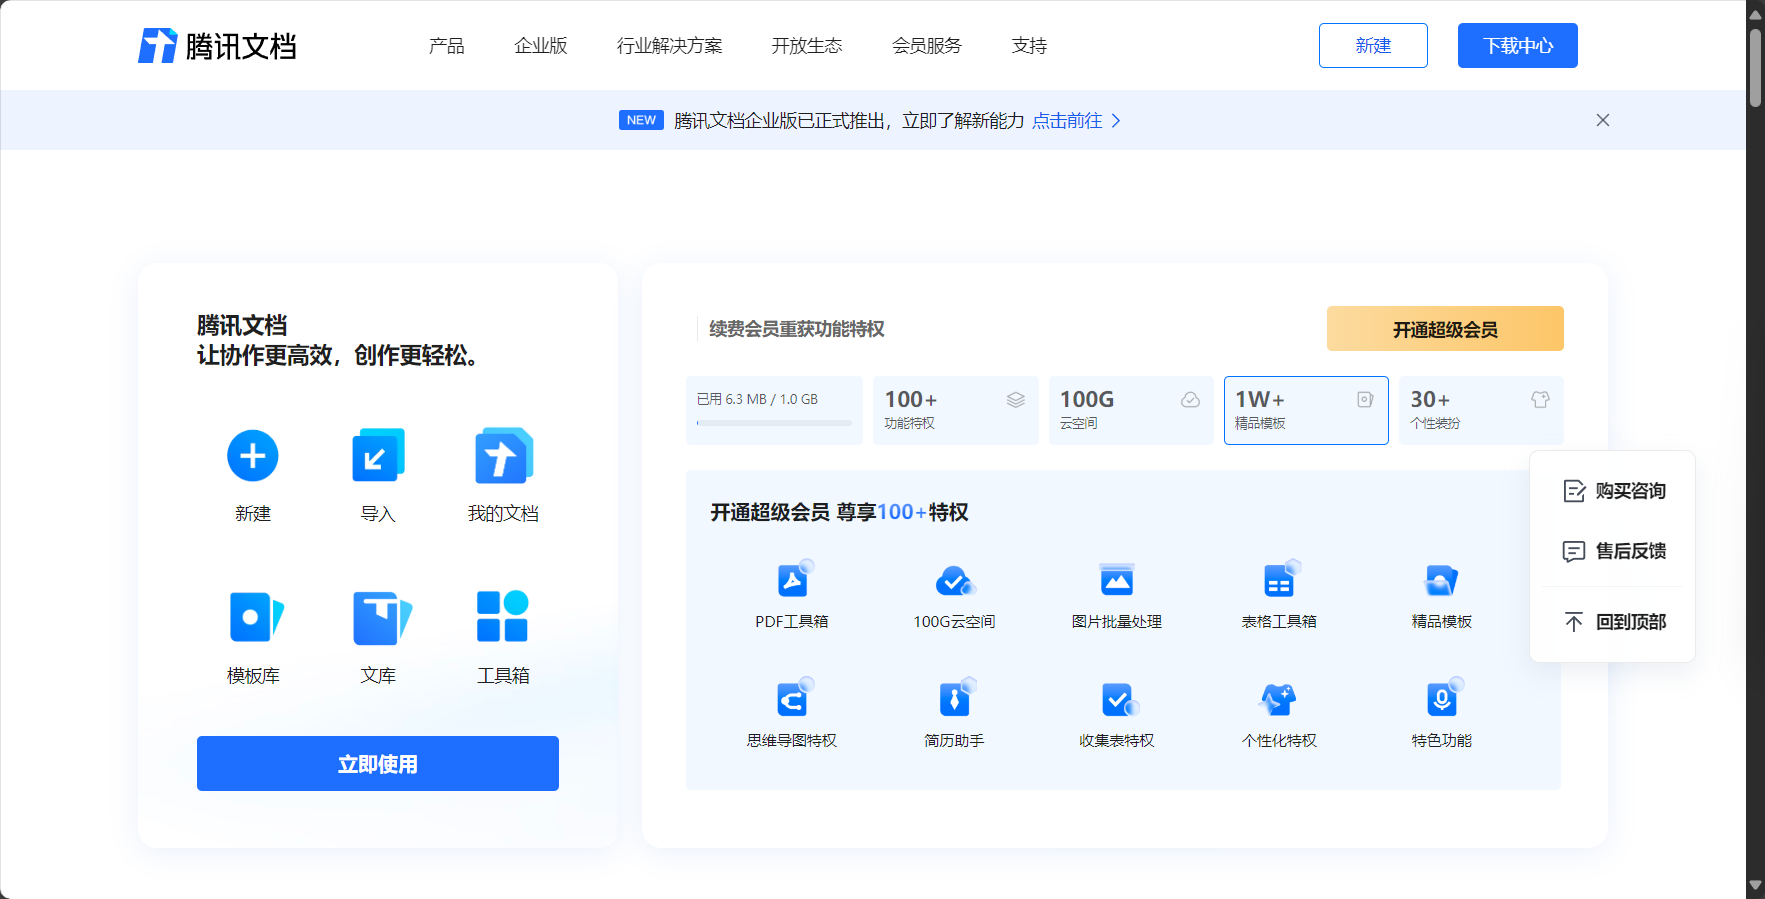Image resolution: width=1765 pixels, height=899 pixels.
Task: Open the 支持 menu
Action: pyautogui.click(x=1029, y=46)
